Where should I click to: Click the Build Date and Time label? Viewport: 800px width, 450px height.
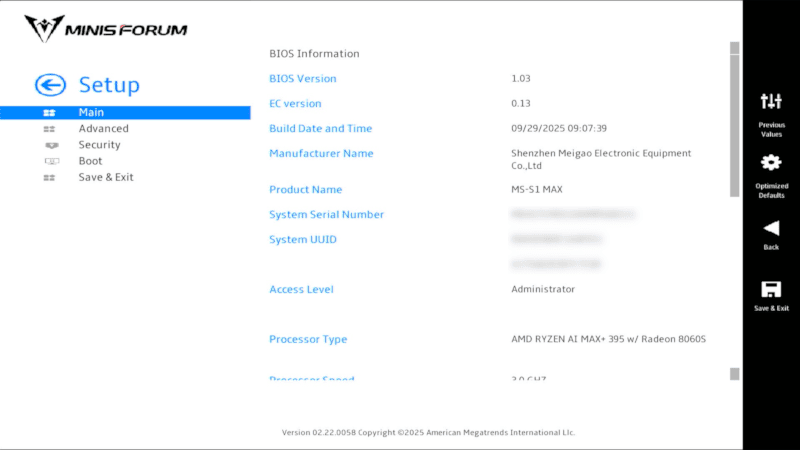coord(320,129)
